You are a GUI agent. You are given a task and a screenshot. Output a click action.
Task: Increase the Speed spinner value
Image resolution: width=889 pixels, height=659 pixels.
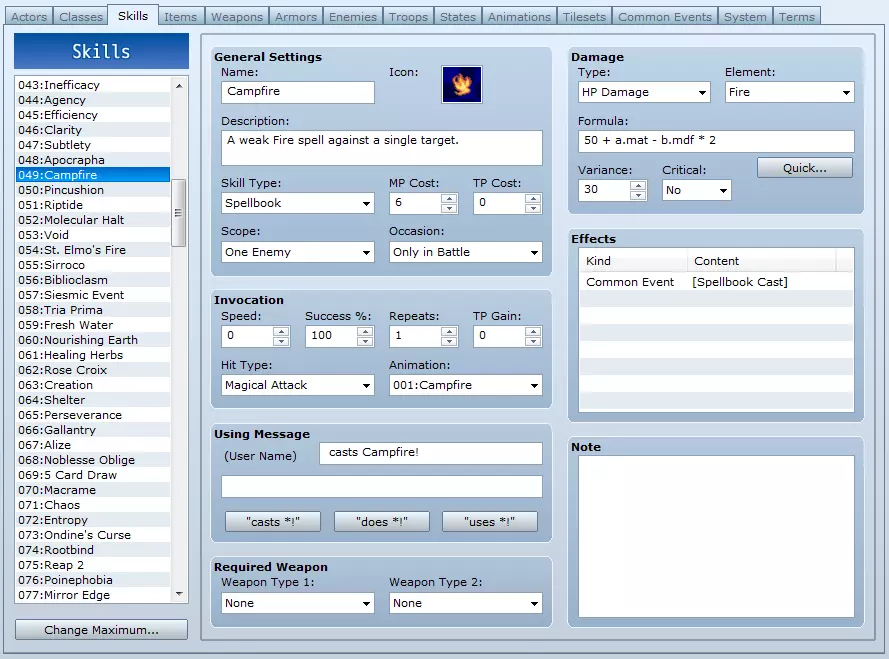281,331
